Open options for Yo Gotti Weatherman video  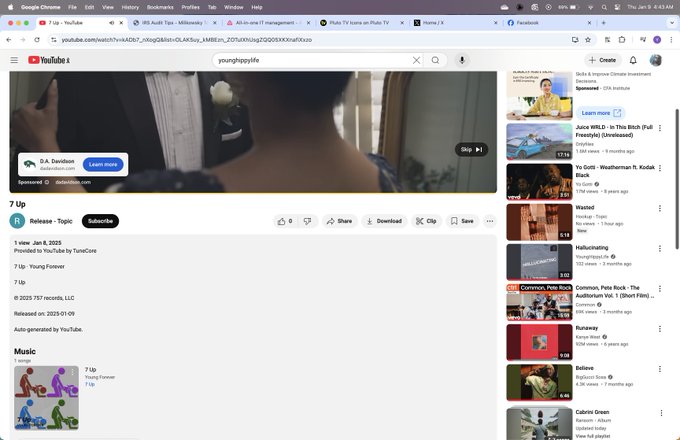click(660, 168)
